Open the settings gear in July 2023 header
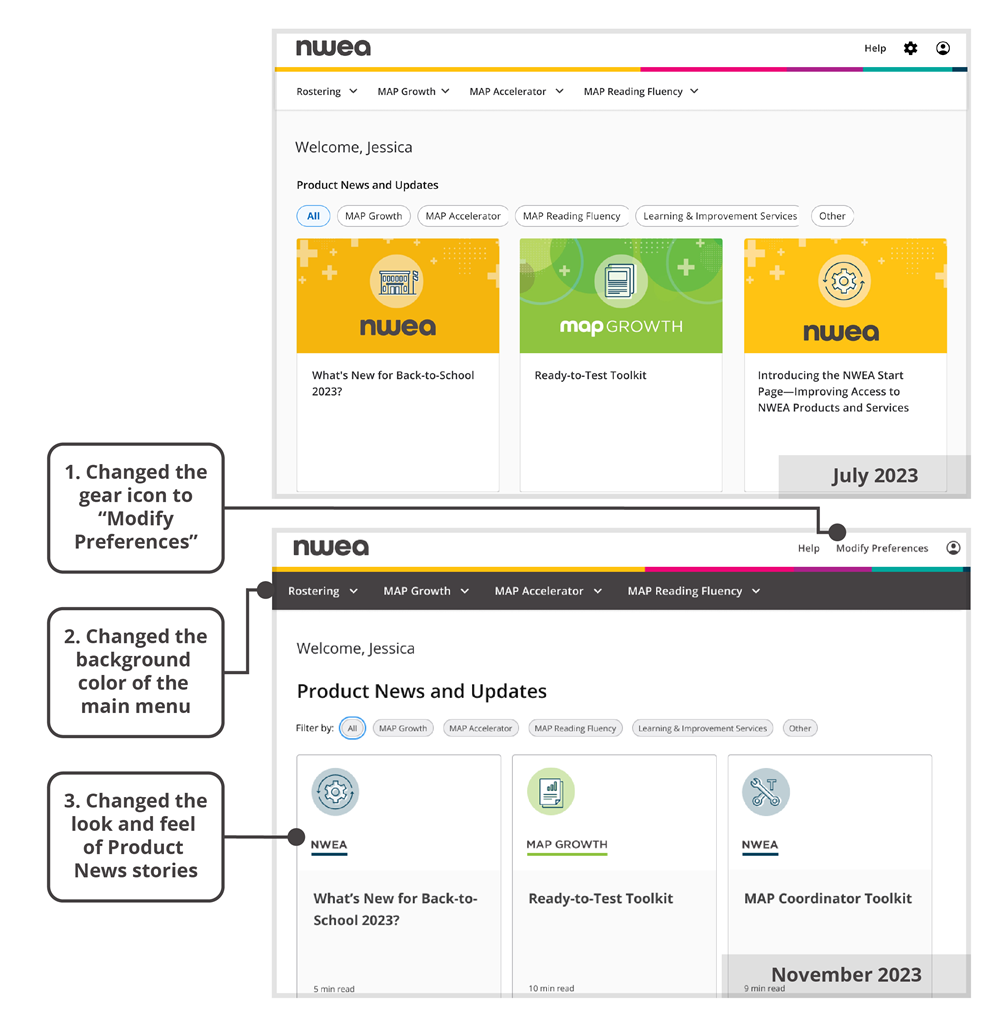 click(x=910, y=48)
